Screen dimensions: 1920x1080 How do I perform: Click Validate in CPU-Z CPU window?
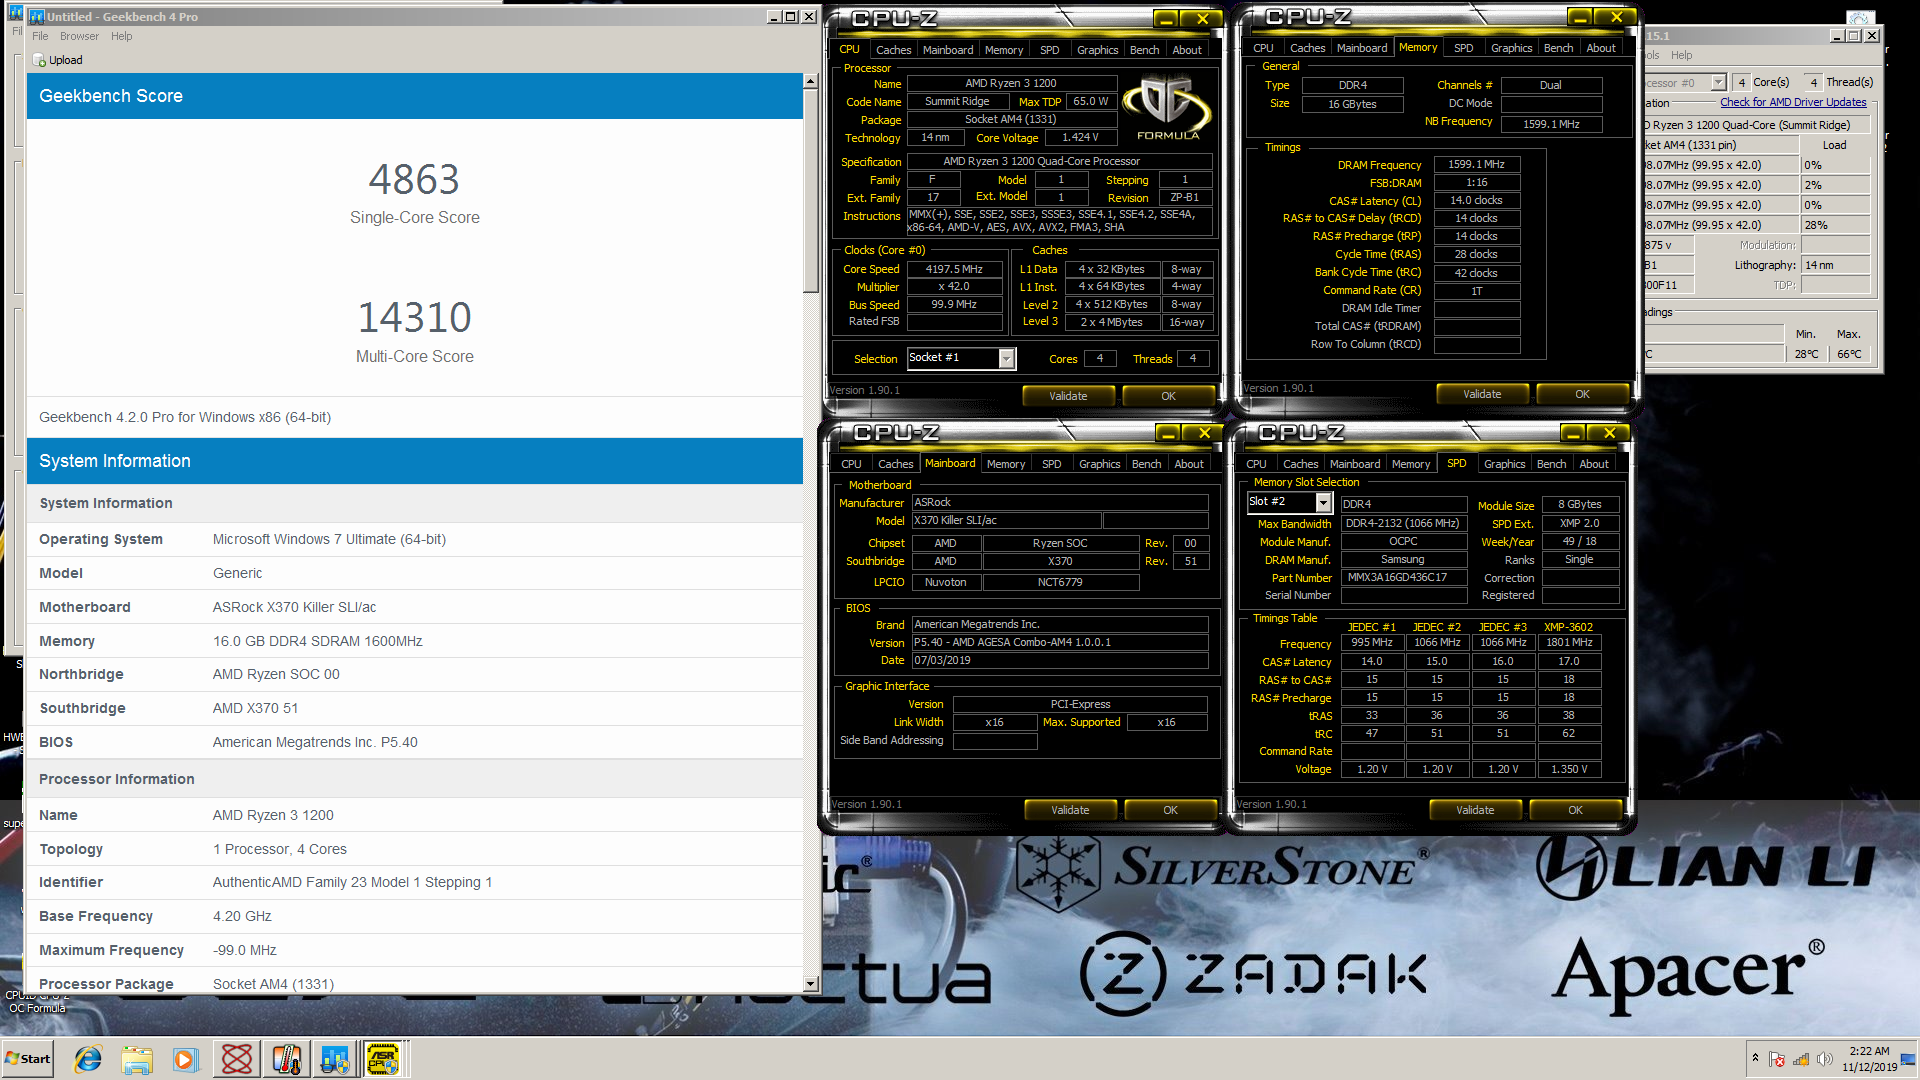[x=1068, y=396]
